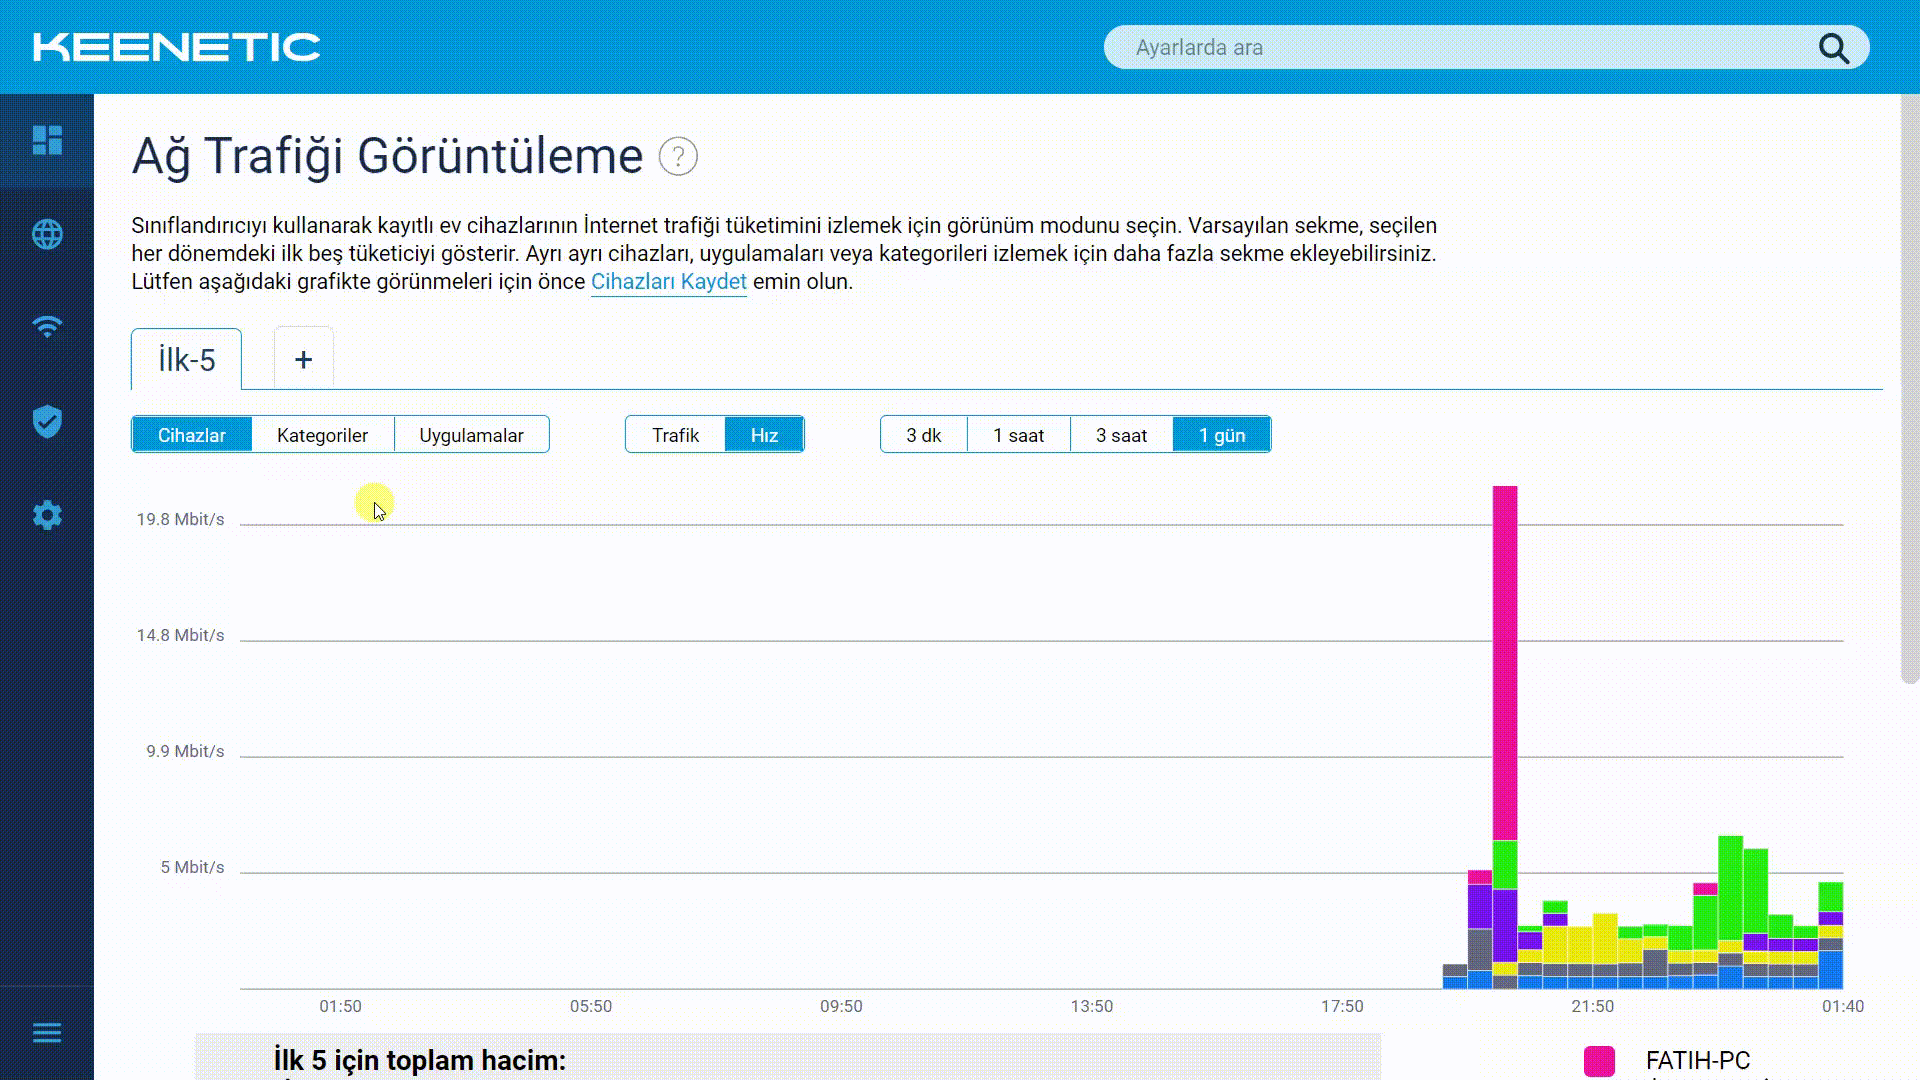Image resolution: width=1920 pixels, height=1080 pixels.
Task: Click the 9.9 Mbit/s axis label
Action: (x=185, y=751)
